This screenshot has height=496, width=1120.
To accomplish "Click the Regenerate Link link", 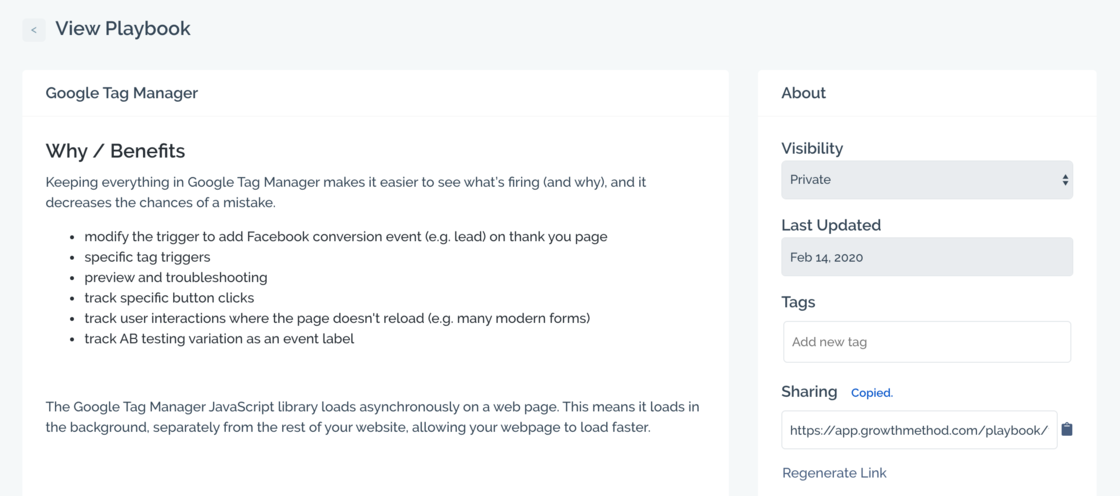I will tap(834, 473).
